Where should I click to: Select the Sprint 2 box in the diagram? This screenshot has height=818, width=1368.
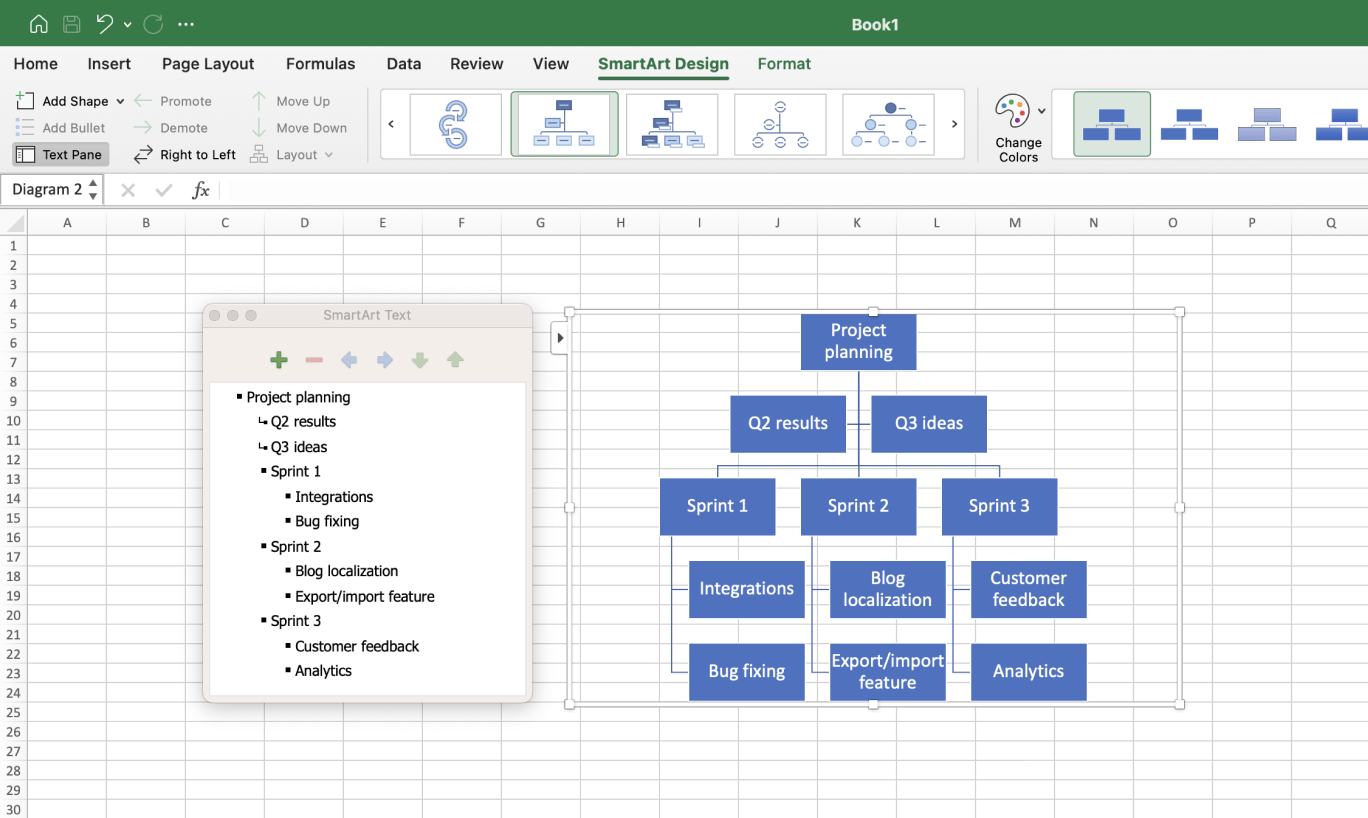coord(858,506)
